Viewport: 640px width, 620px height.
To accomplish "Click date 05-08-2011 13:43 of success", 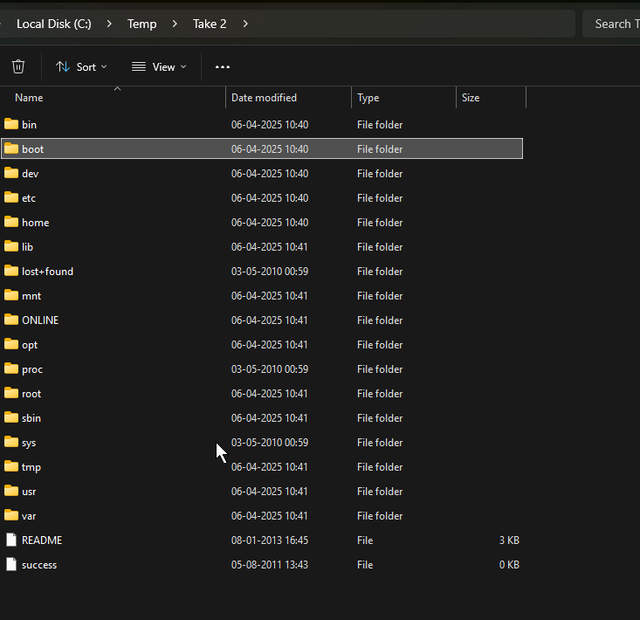I will [269, 564].
